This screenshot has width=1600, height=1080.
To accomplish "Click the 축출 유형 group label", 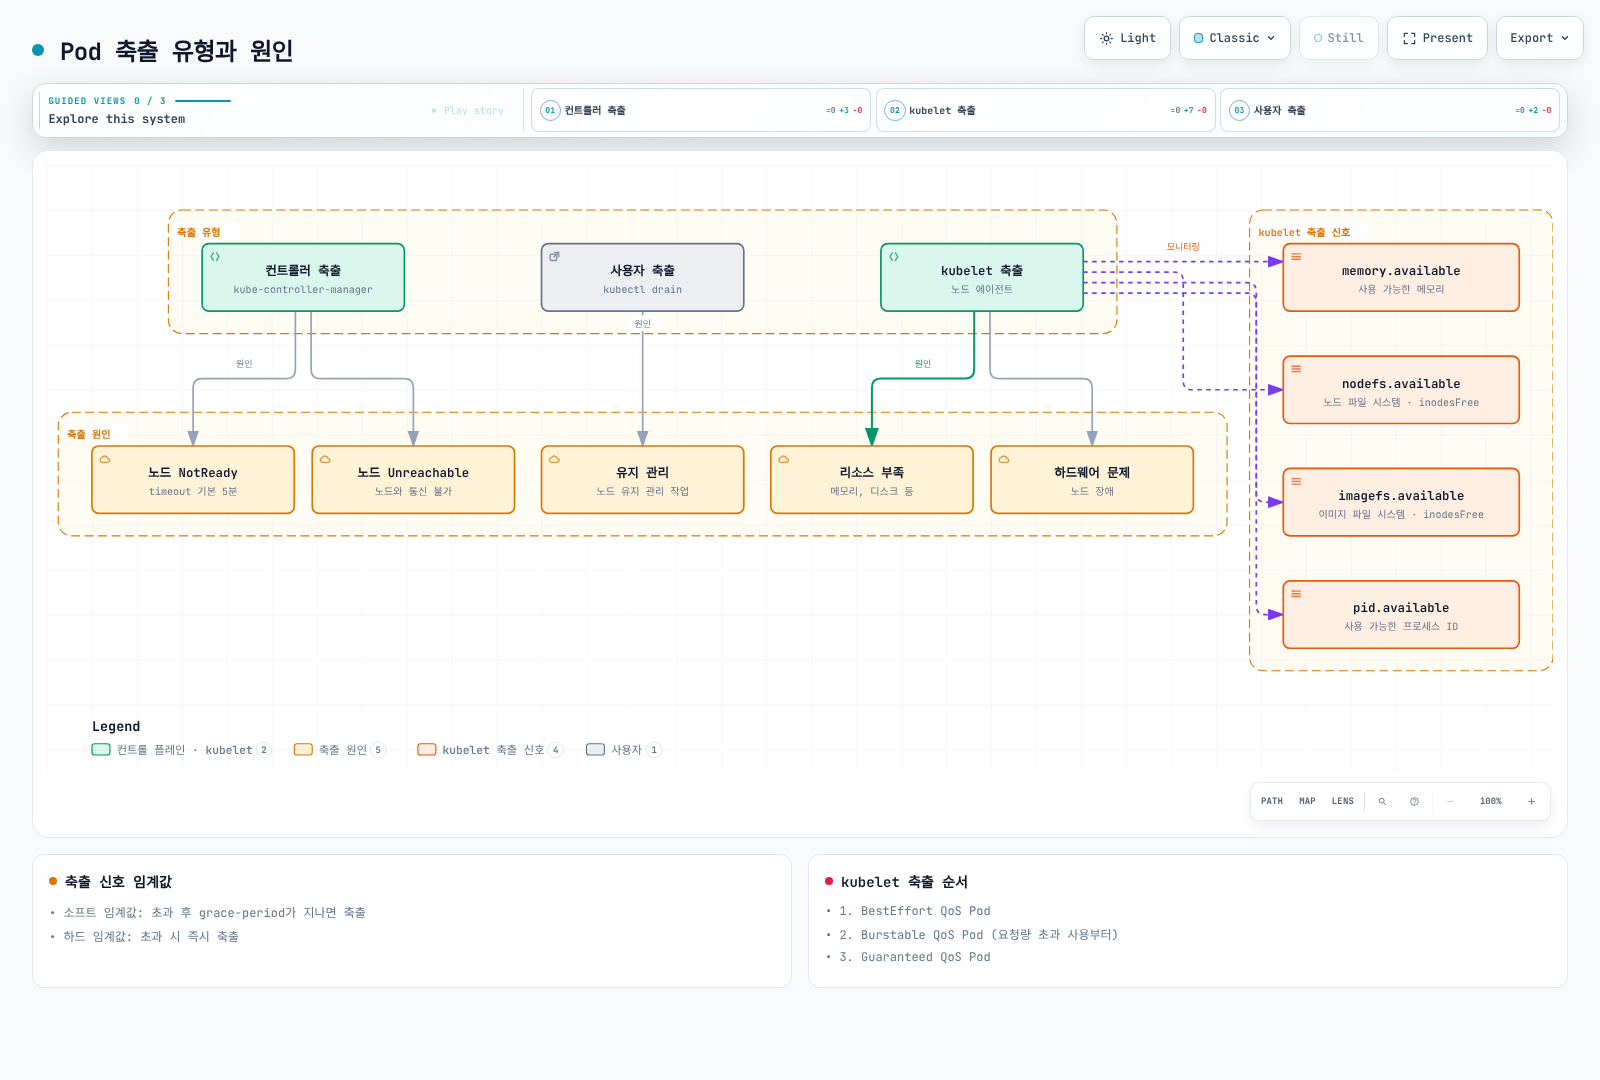I will coord(198,232).
